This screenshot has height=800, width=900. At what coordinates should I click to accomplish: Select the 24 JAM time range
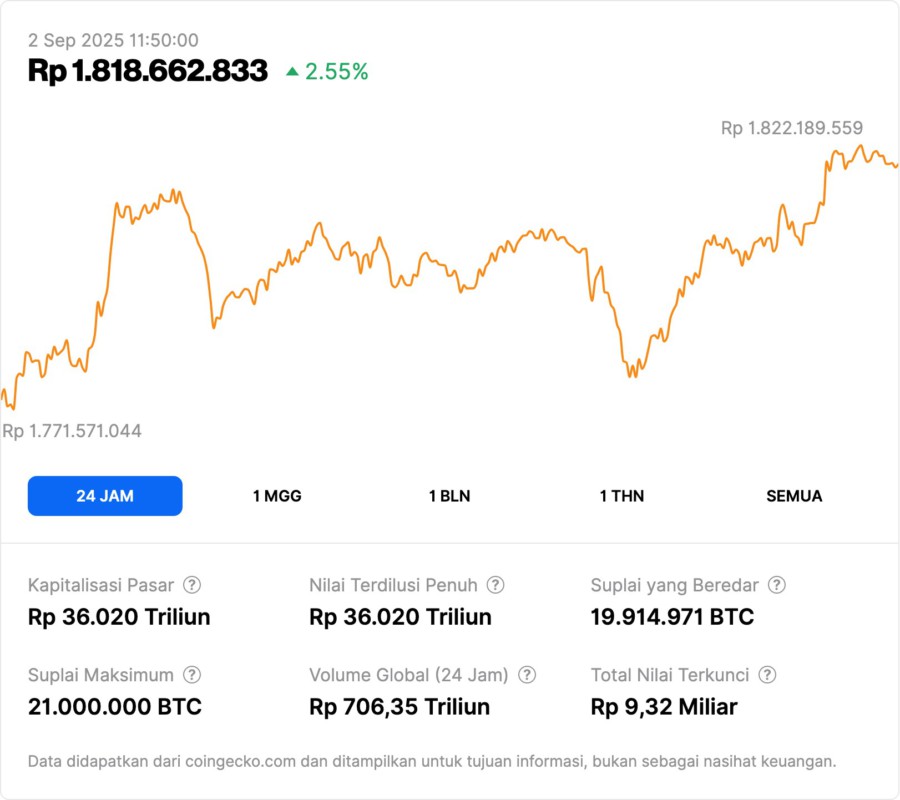pos(105,496)
